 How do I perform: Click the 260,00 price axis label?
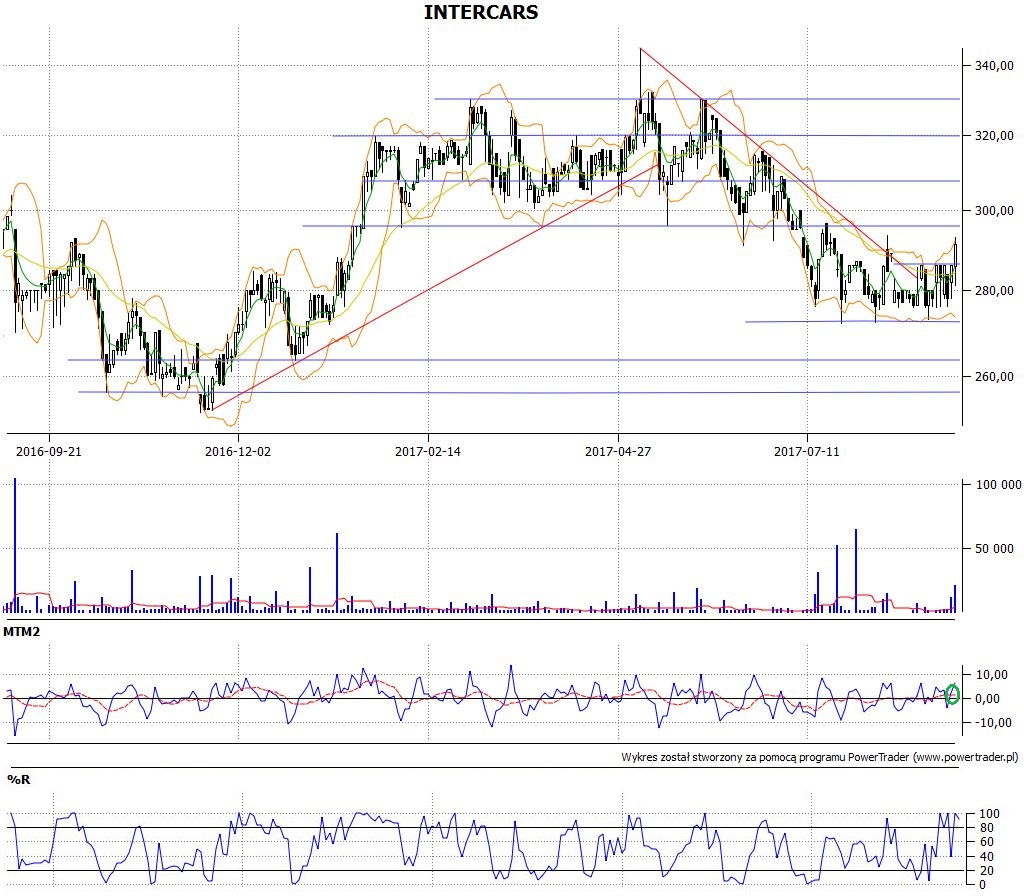point(994,377)
